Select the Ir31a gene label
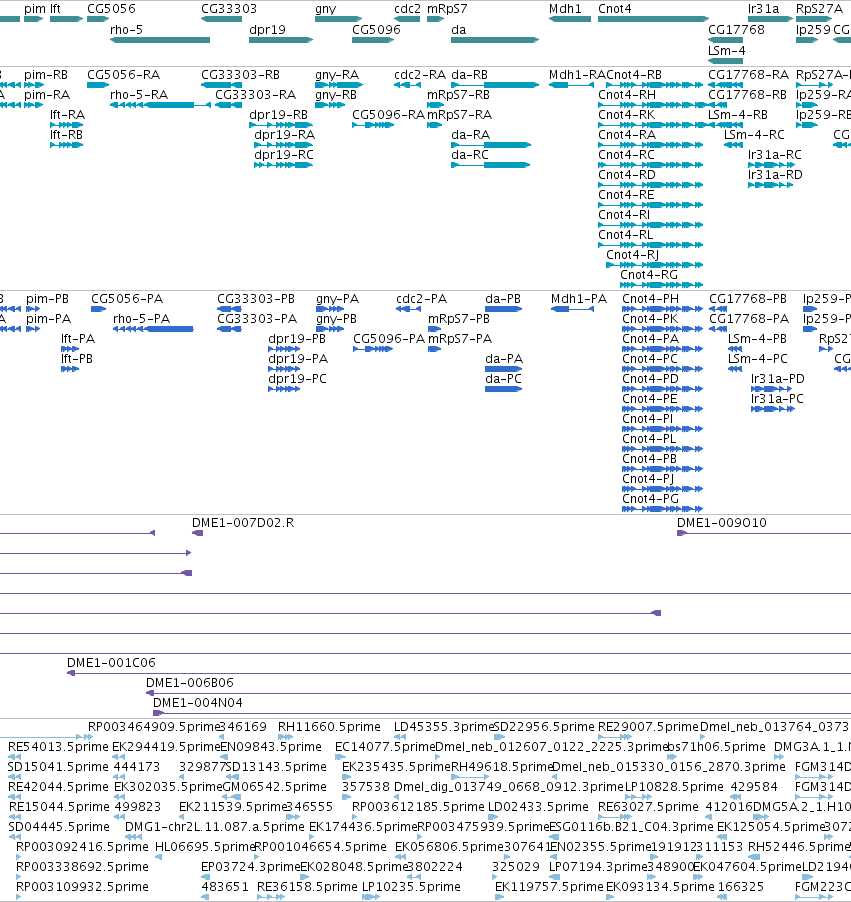The image size is (851, 902). click(x=763, y=9)
